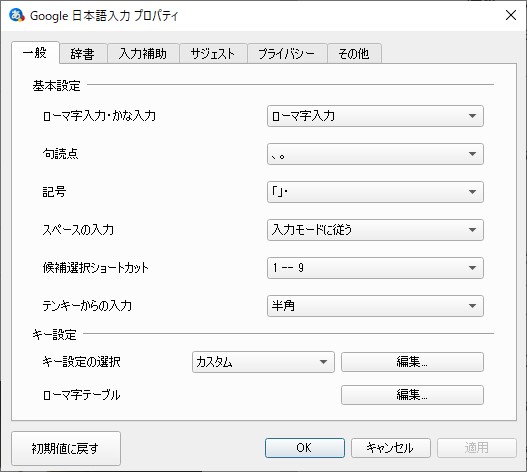Click the 候補選択ショートカット label
527x472 pixels.
coord(96,268)
